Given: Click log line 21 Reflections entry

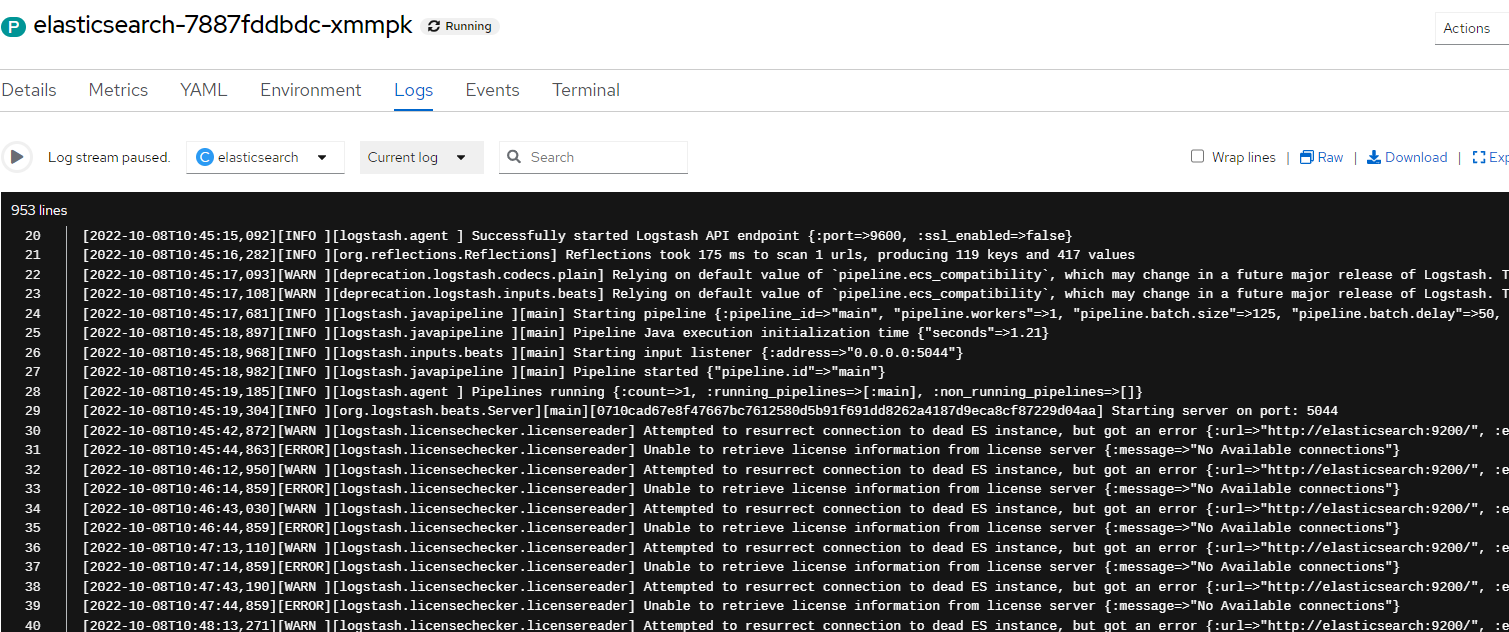Looking at the screenshot, I should (x=609, y=255).
